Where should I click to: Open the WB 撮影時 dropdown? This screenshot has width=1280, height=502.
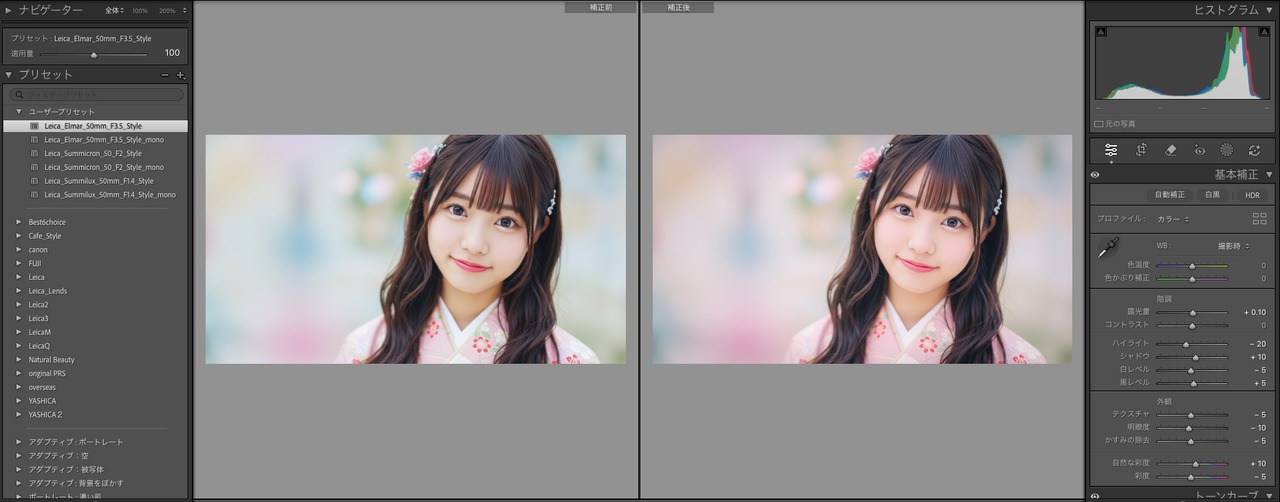tap(1232, 246)
